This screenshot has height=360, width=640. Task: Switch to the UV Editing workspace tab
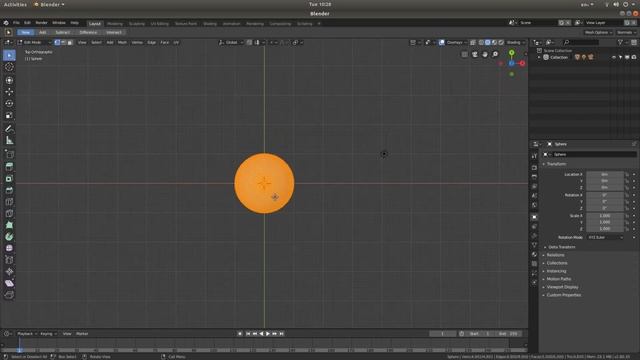pos(160,24)
